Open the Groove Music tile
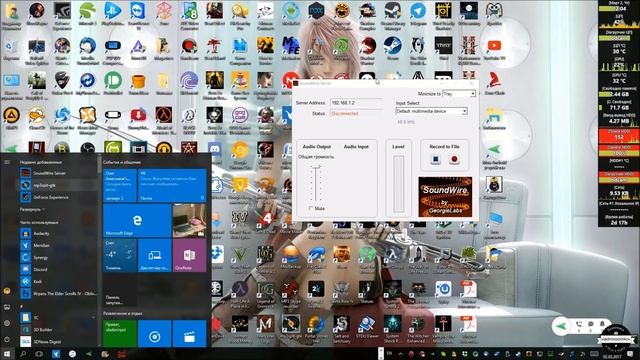640x360 pixels. pos(155,334)
